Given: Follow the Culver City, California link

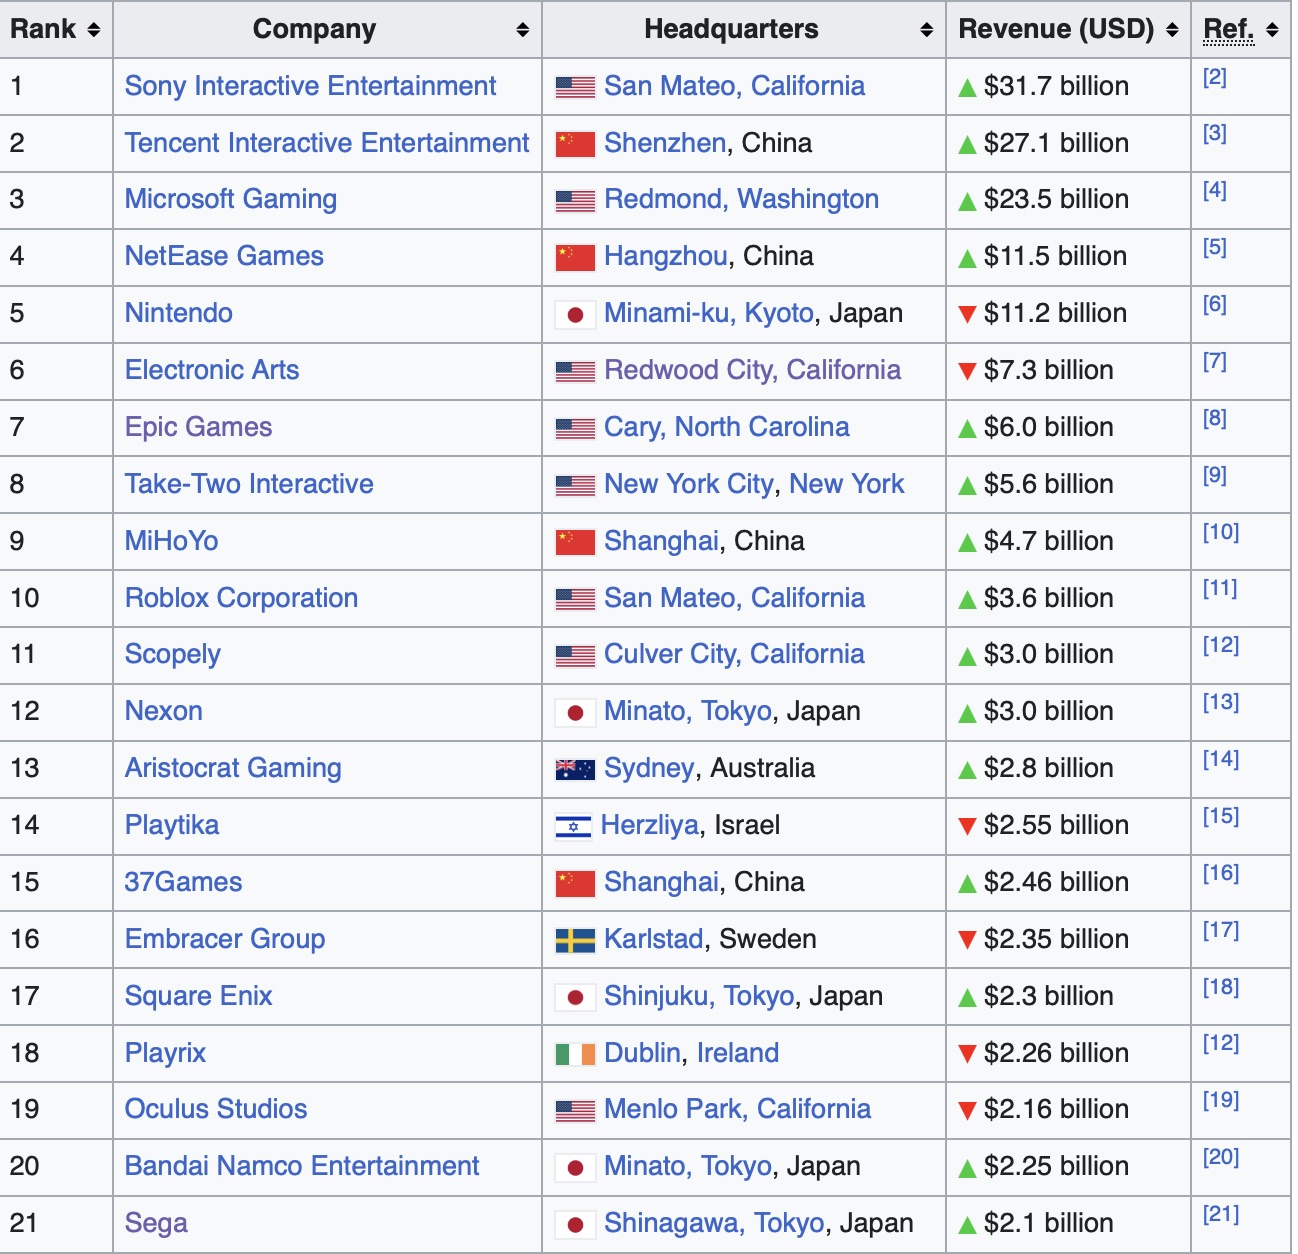Looking at the screenshot, I should point(735,654).
